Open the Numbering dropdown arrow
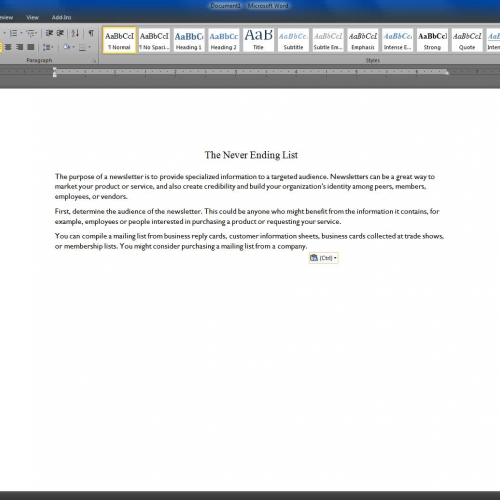Viewport: 500px width, 500px height. pos(21,33)
